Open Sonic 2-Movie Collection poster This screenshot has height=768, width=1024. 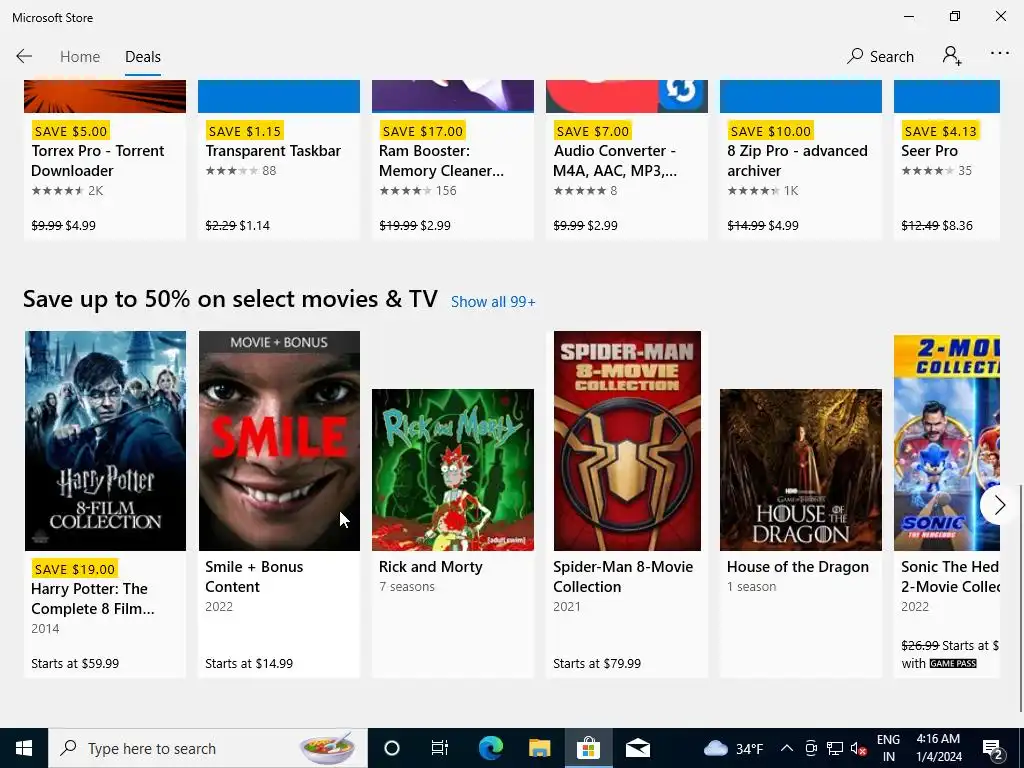tap(946, 443)
